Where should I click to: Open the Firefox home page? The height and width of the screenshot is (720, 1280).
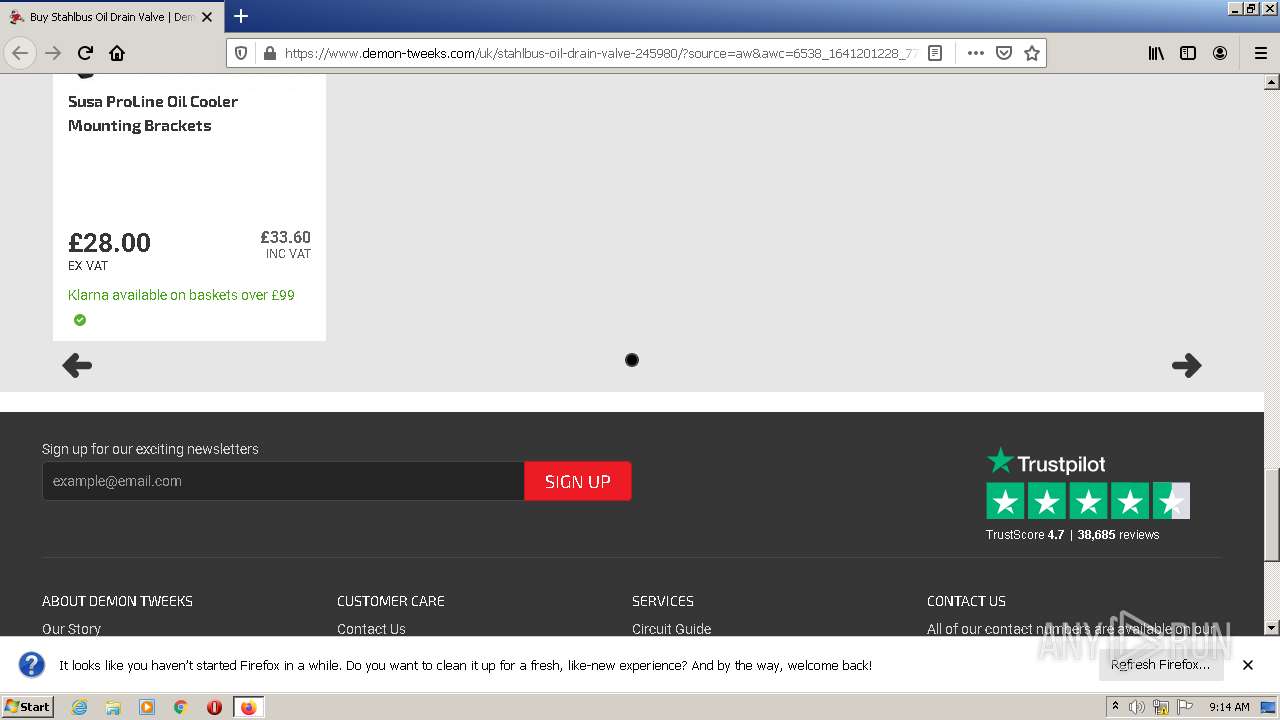coord(117,53)
